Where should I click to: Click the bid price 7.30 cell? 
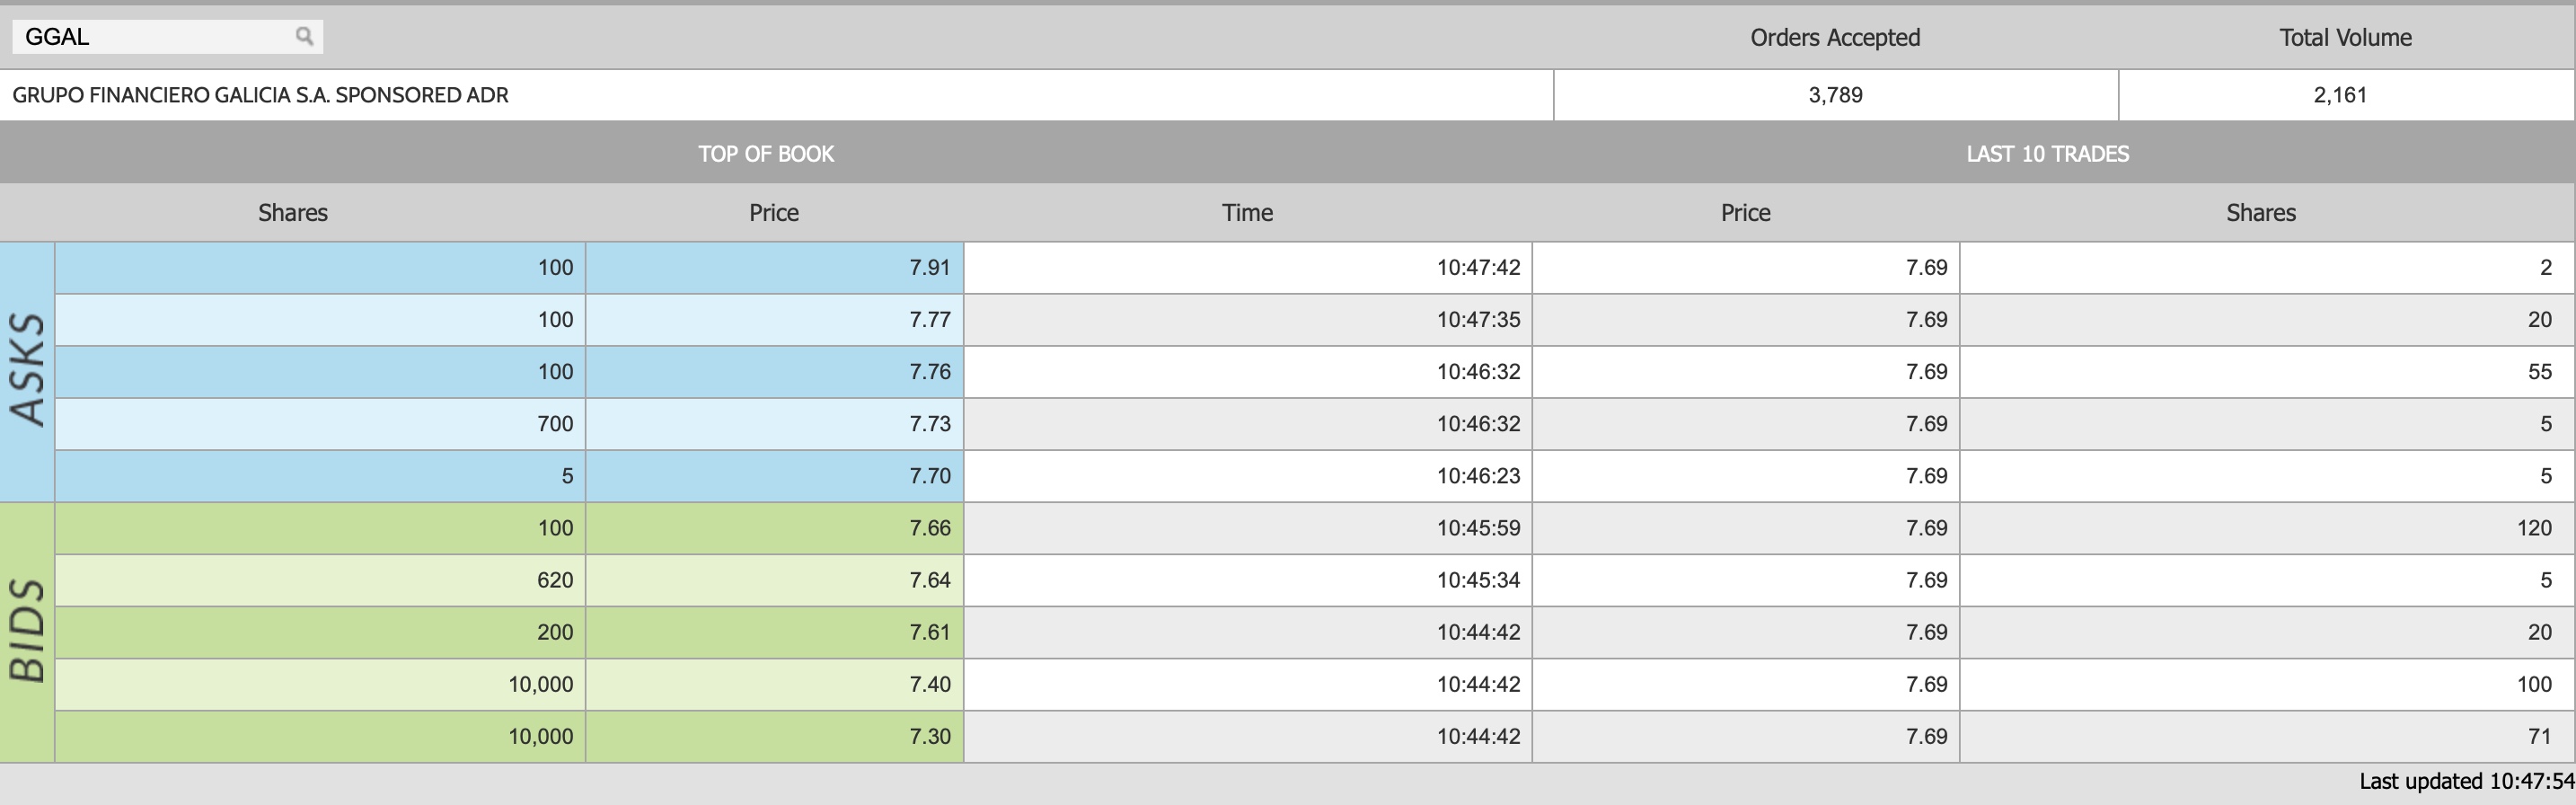pos(775,736)
